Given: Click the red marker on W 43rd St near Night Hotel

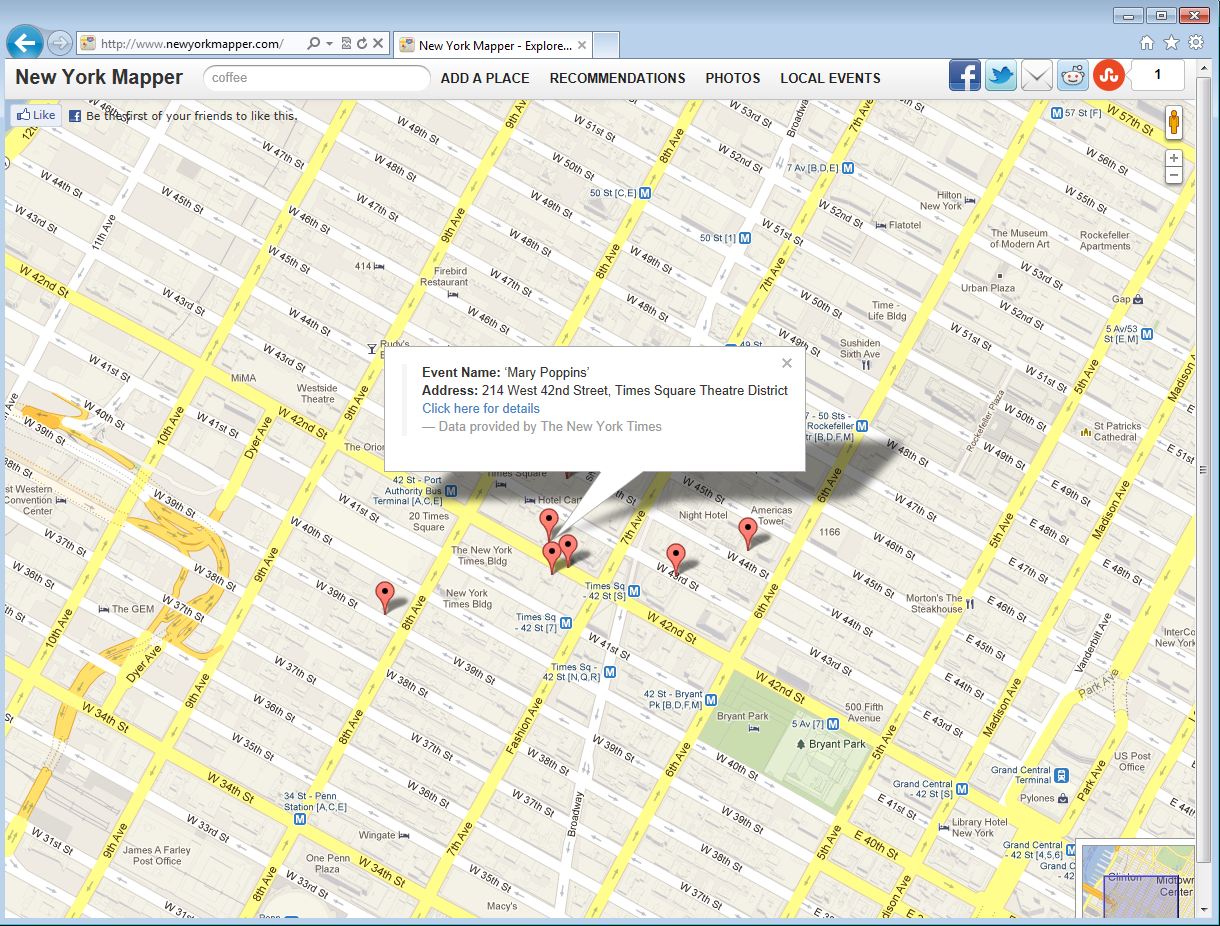Looking at the screenshot, I should pos(676,559).
